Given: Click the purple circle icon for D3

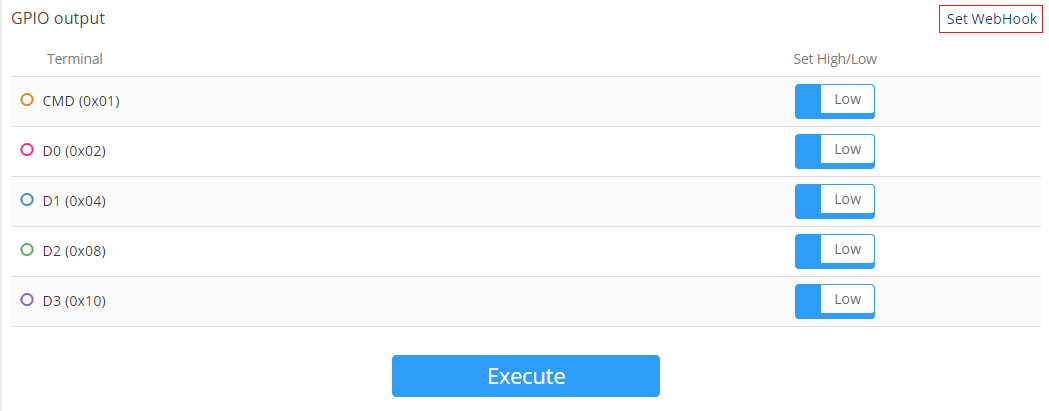Looking at the screenshot, I should [27, 299].
